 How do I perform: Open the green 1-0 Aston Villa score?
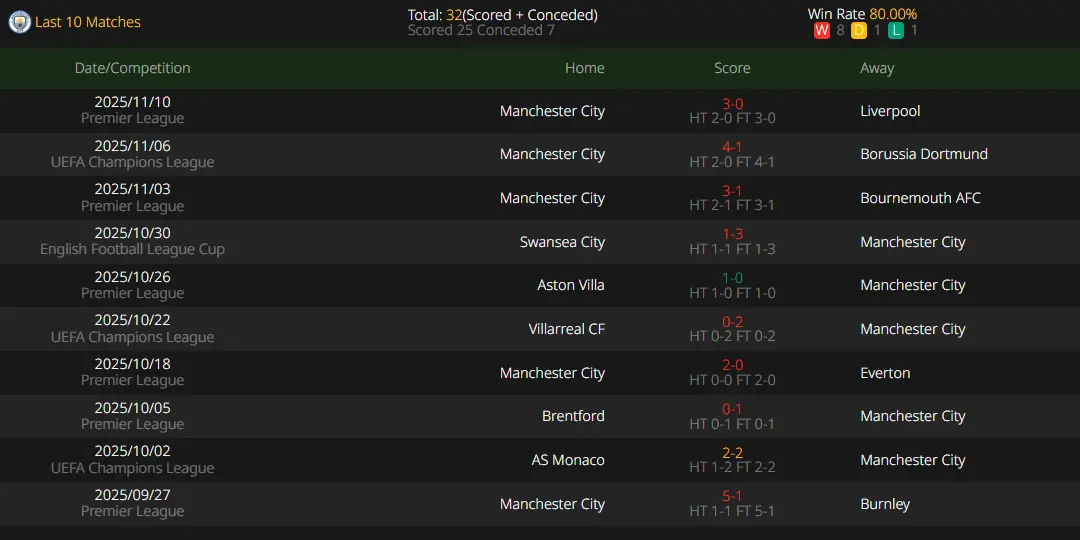[732, 278]
